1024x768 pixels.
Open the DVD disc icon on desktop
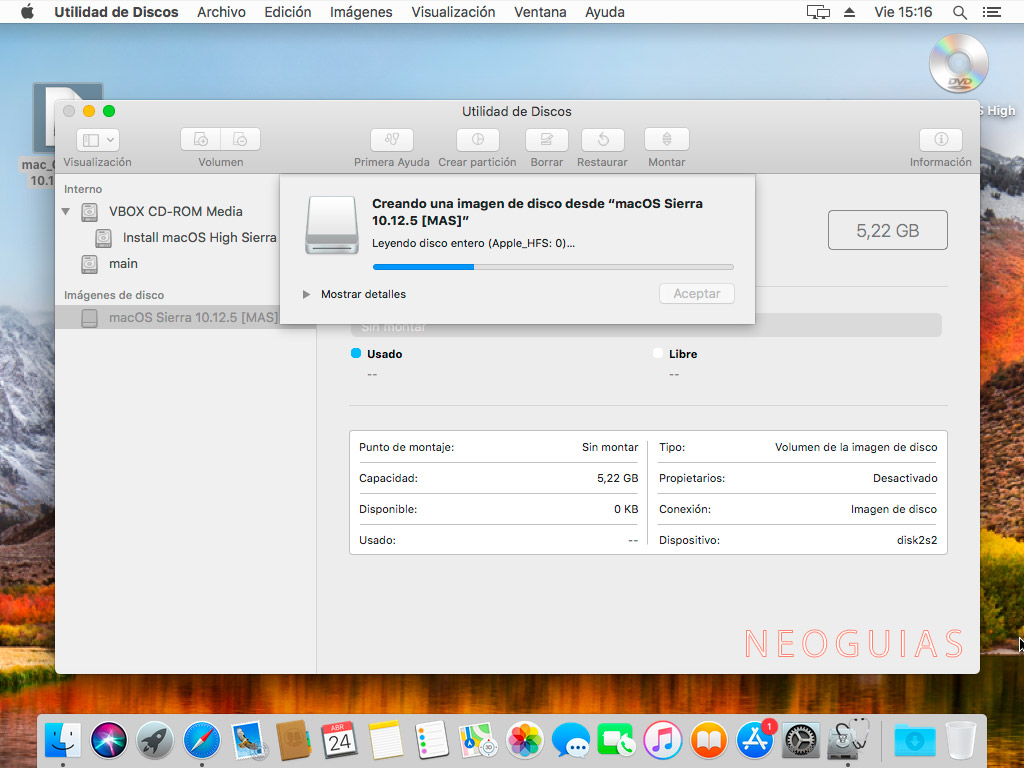tap(958, 63)
